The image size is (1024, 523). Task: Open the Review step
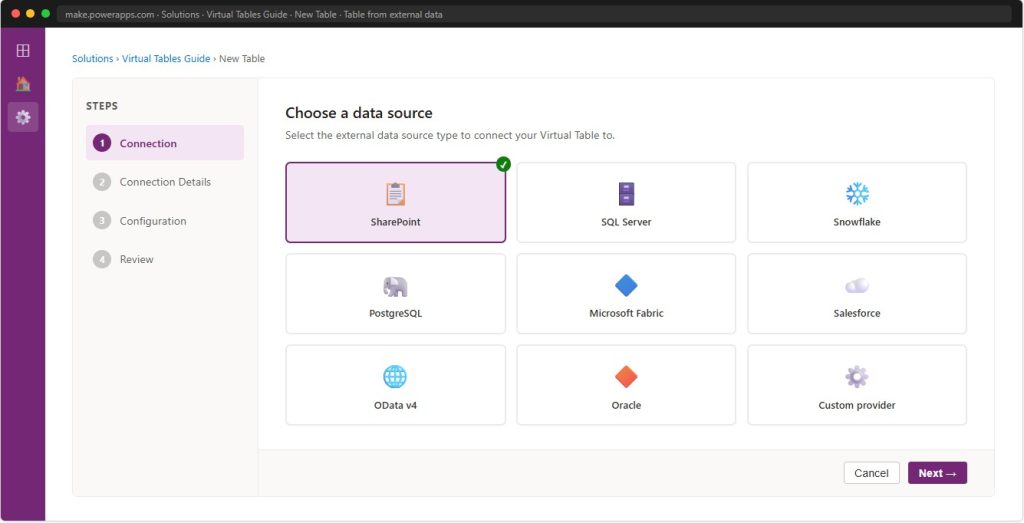tap(165, 259)
